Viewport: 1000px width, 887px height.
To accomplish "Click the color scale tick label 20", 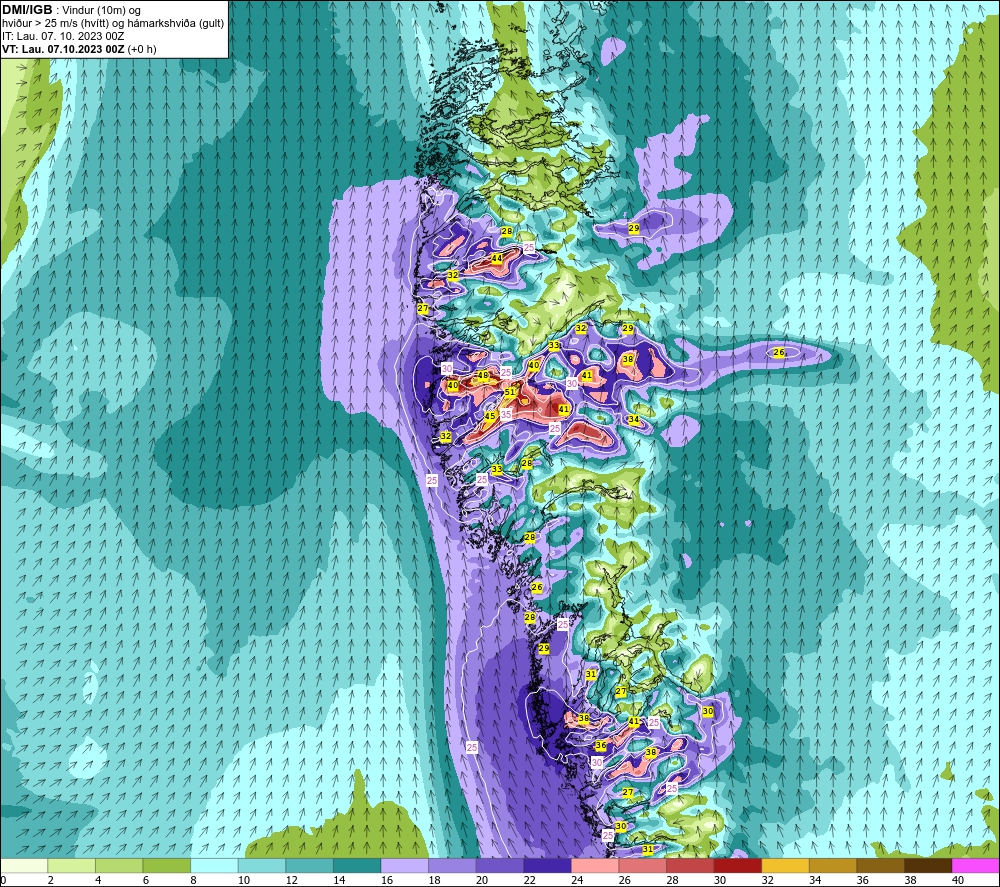I will (x=482, y=881).
